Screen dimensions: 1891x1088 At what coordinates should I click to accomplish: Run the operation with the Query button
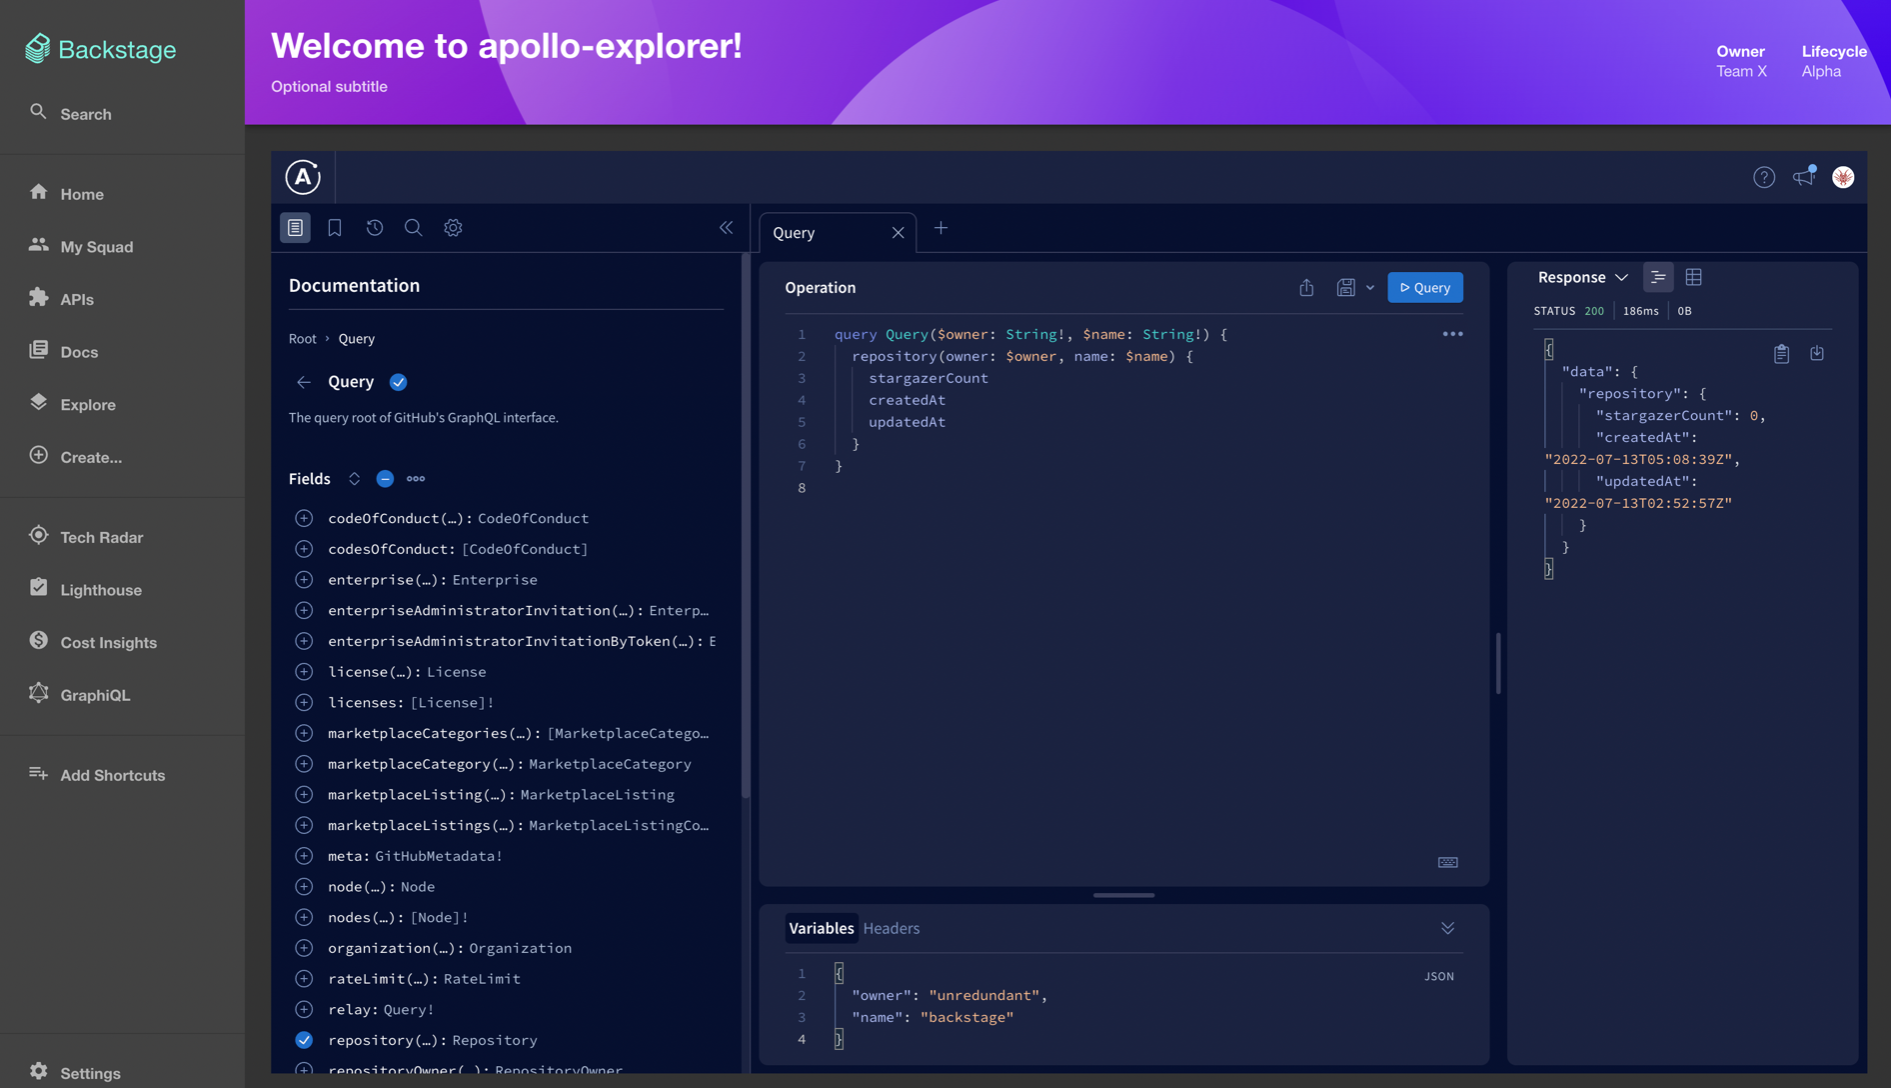[1425, 288]
